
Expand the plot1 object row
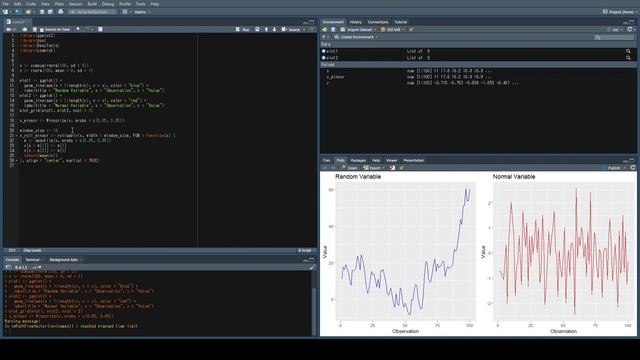click(x=324, y=51)
